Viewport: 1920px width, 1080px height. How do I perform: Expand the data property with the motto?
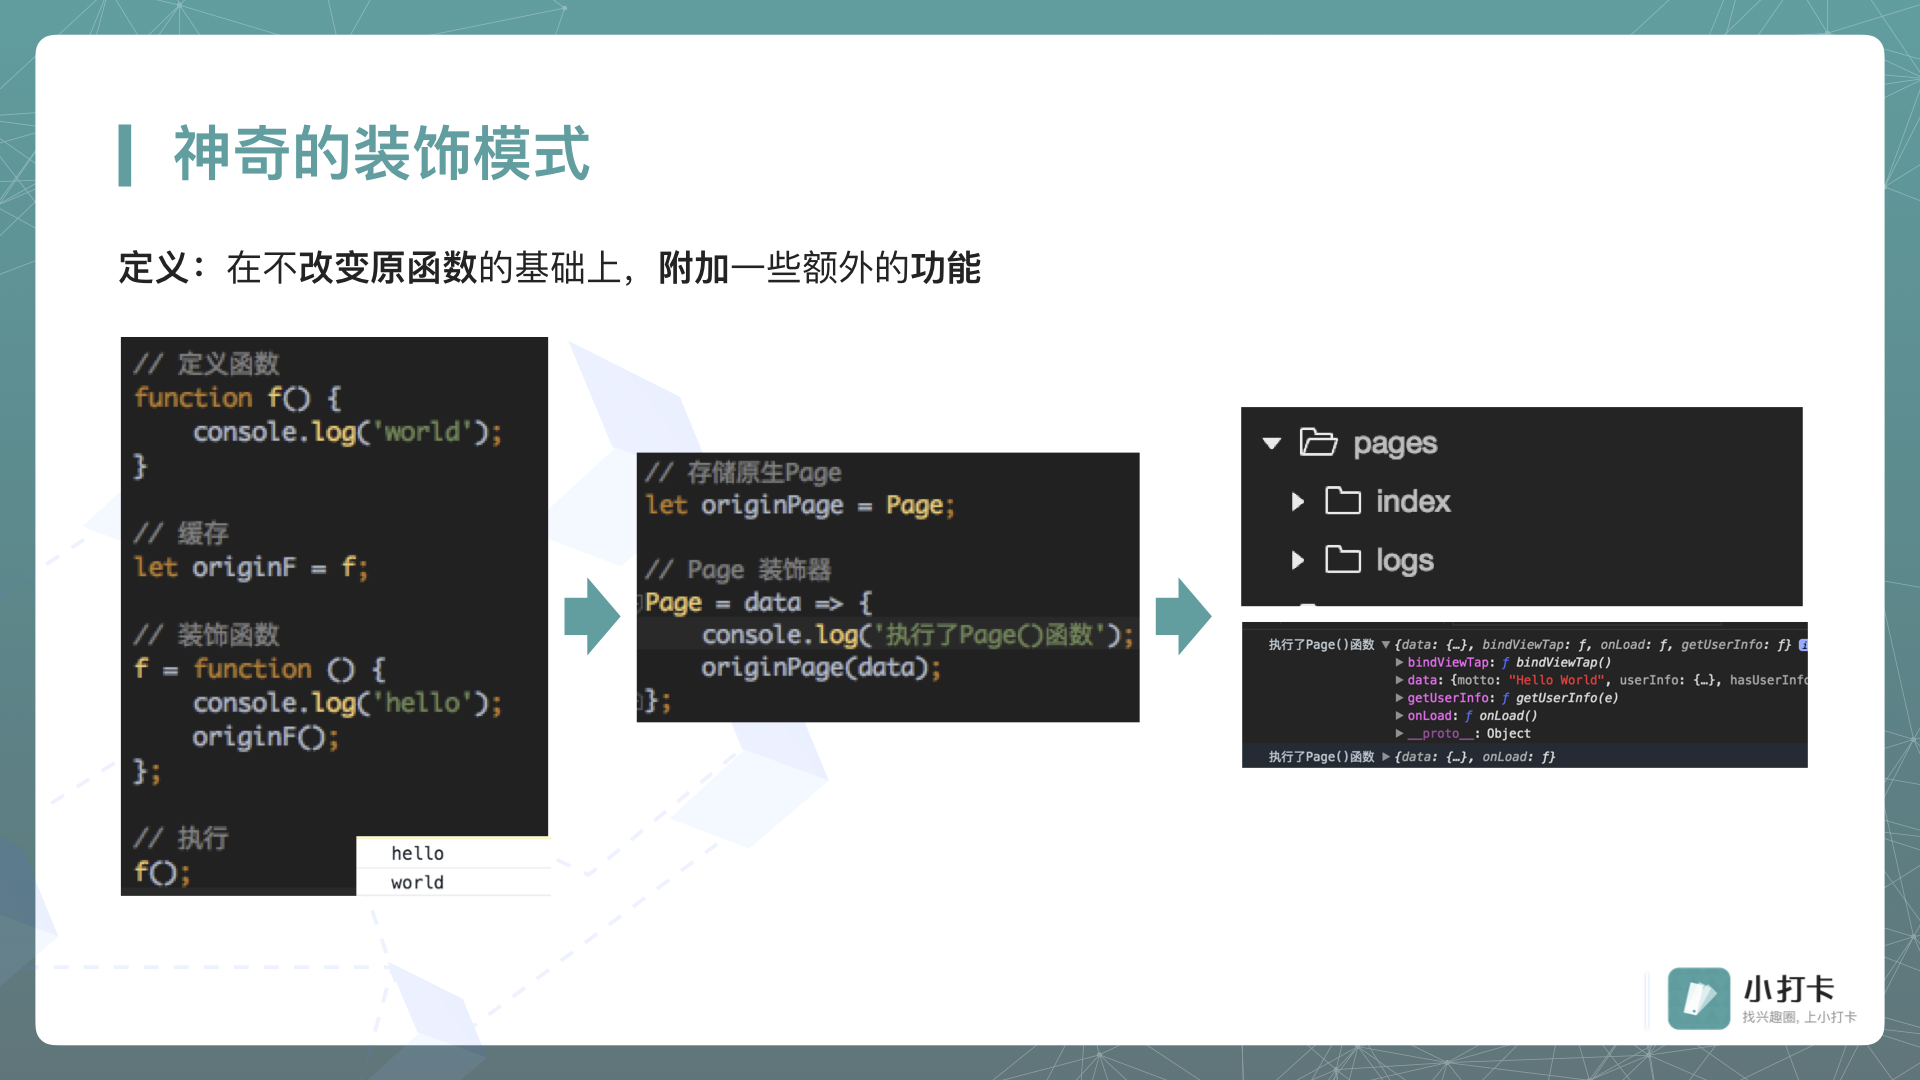(x=1399, y=680)
